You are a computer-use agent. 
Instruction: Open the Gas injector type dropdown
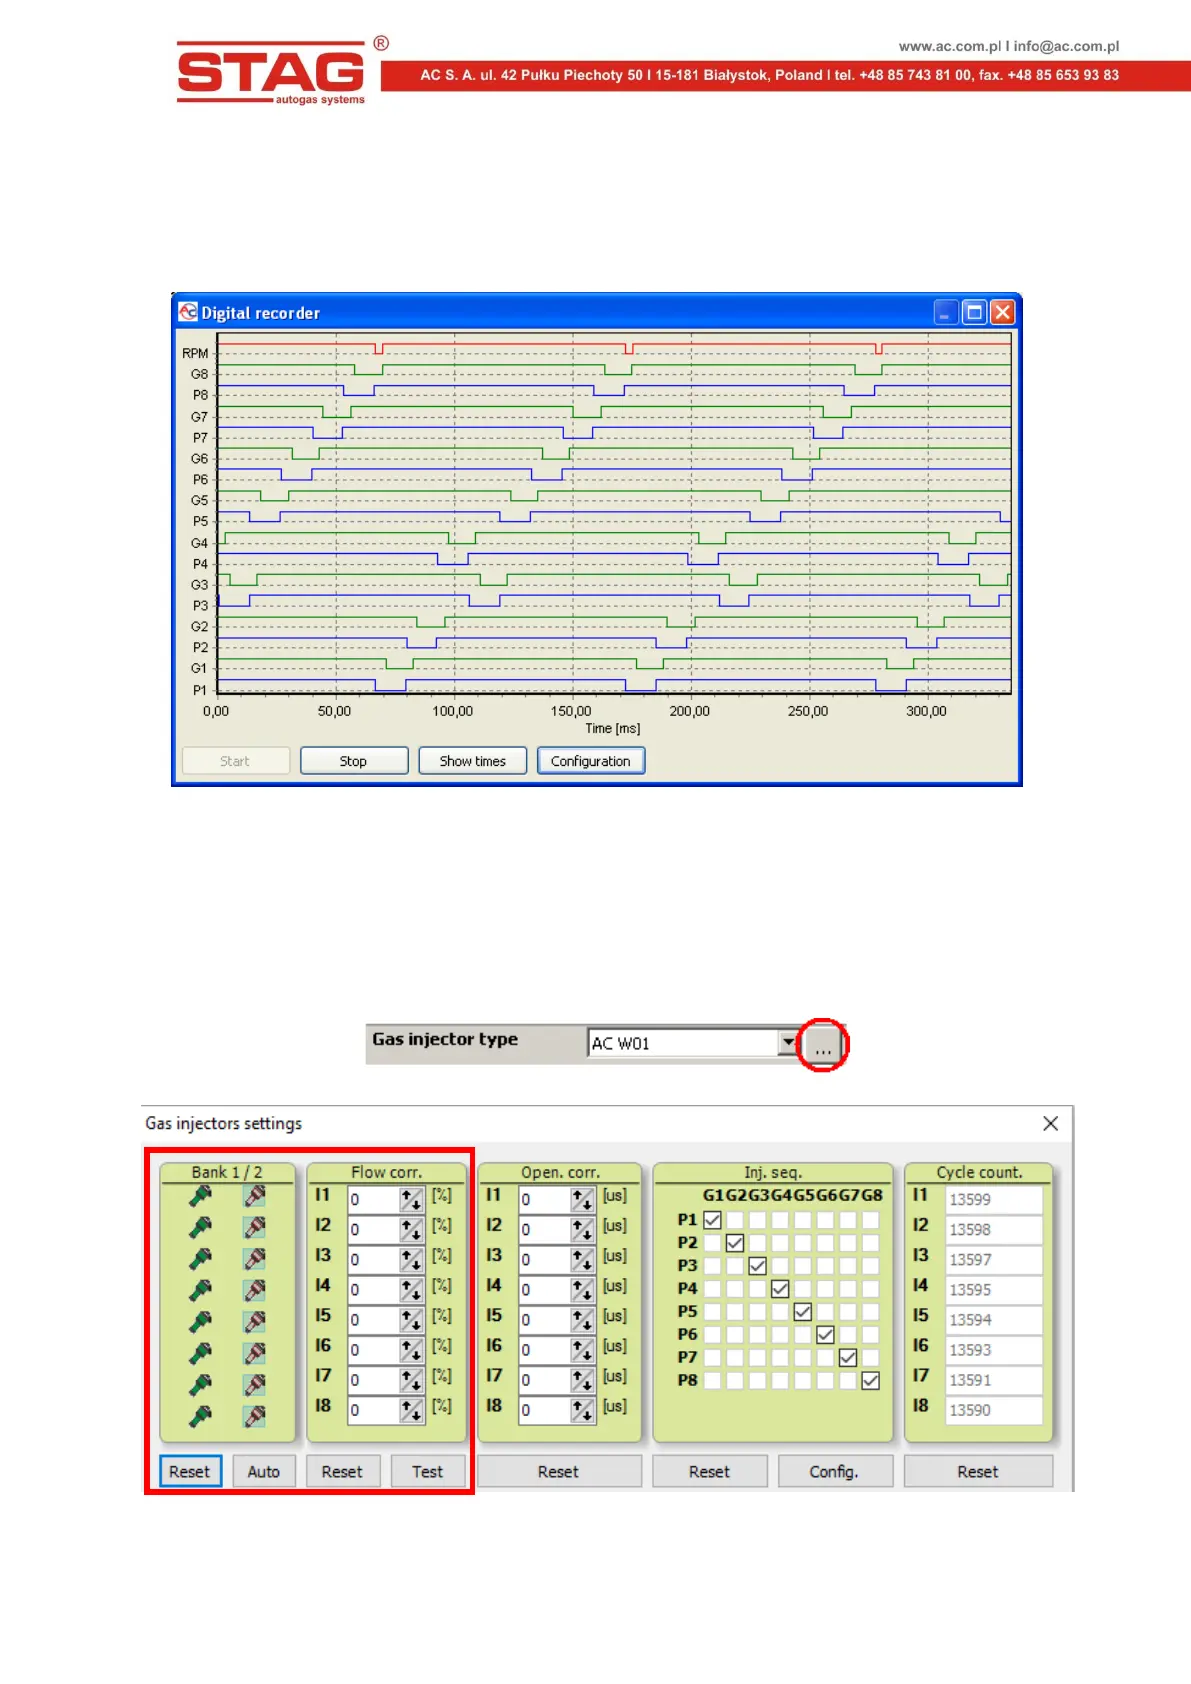788,1042
